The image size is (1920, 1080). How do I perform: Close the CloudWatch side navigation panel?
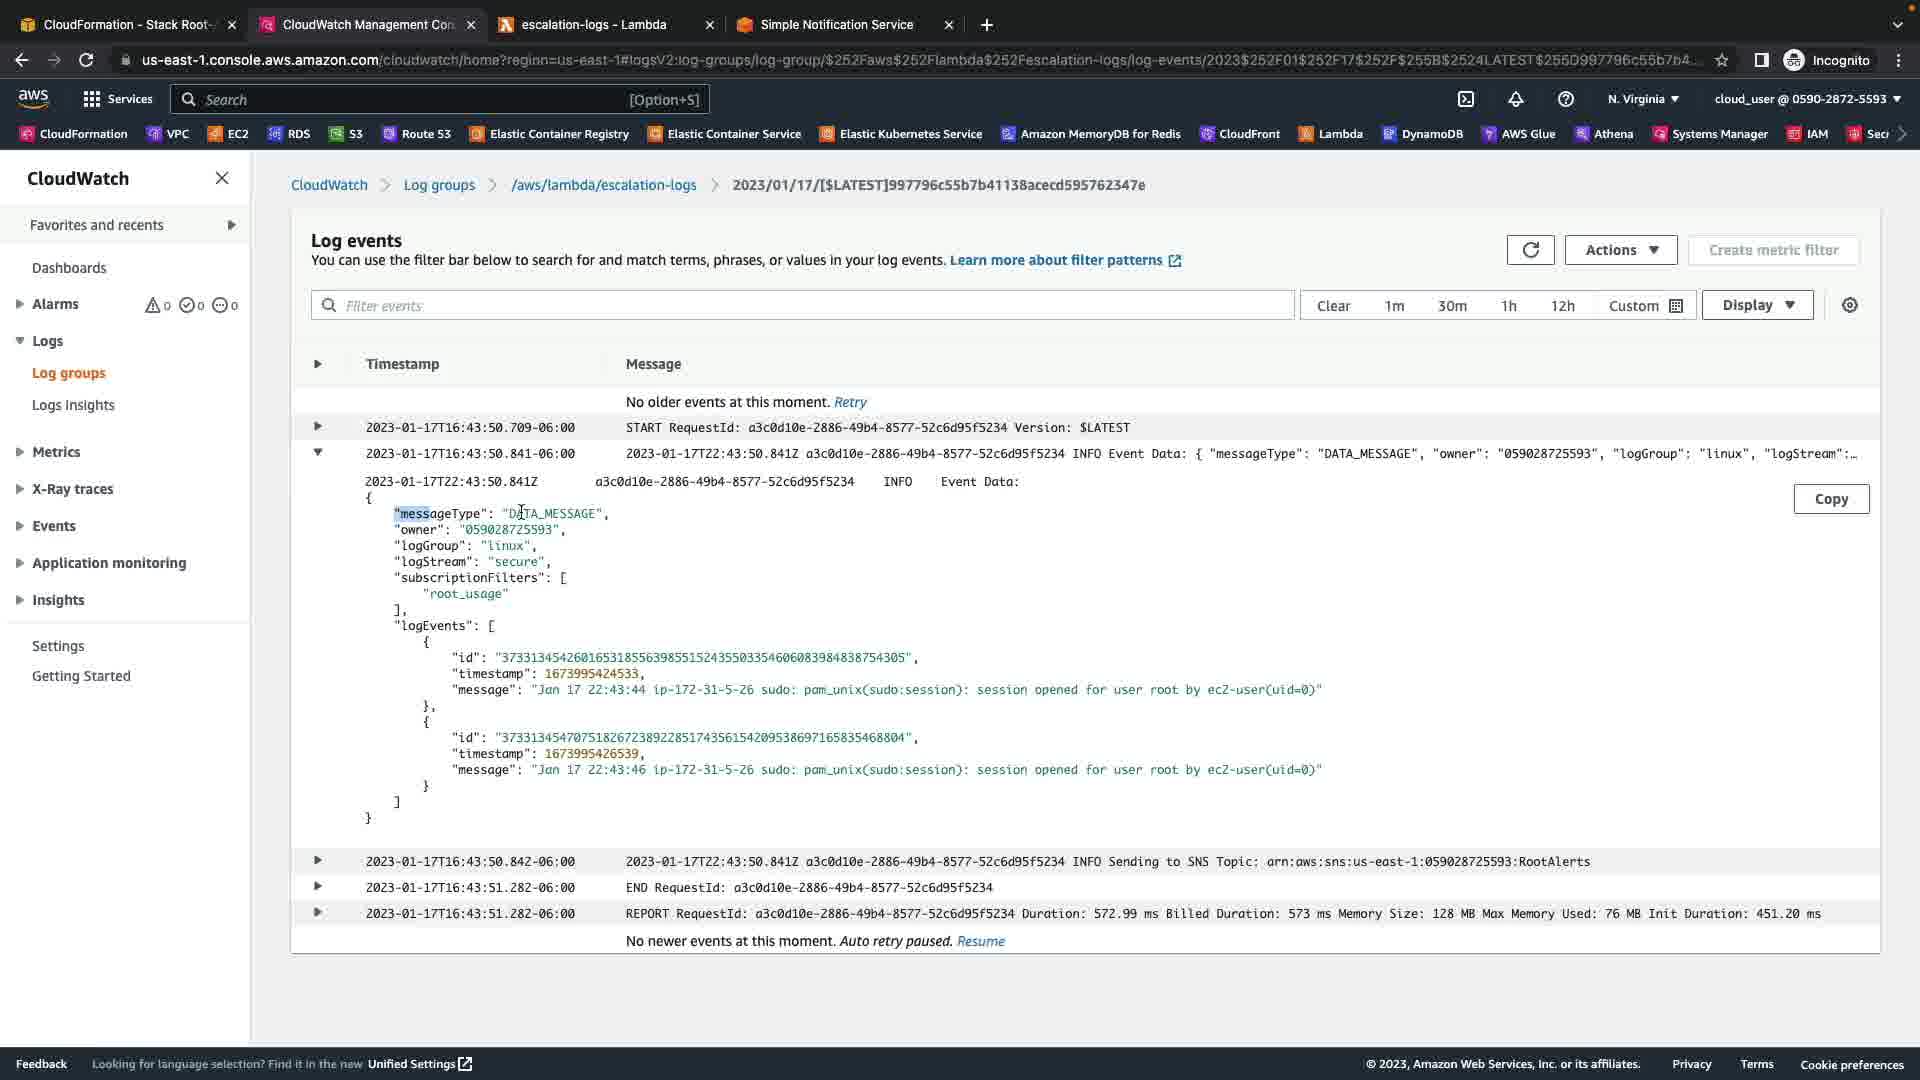point(221,178)
